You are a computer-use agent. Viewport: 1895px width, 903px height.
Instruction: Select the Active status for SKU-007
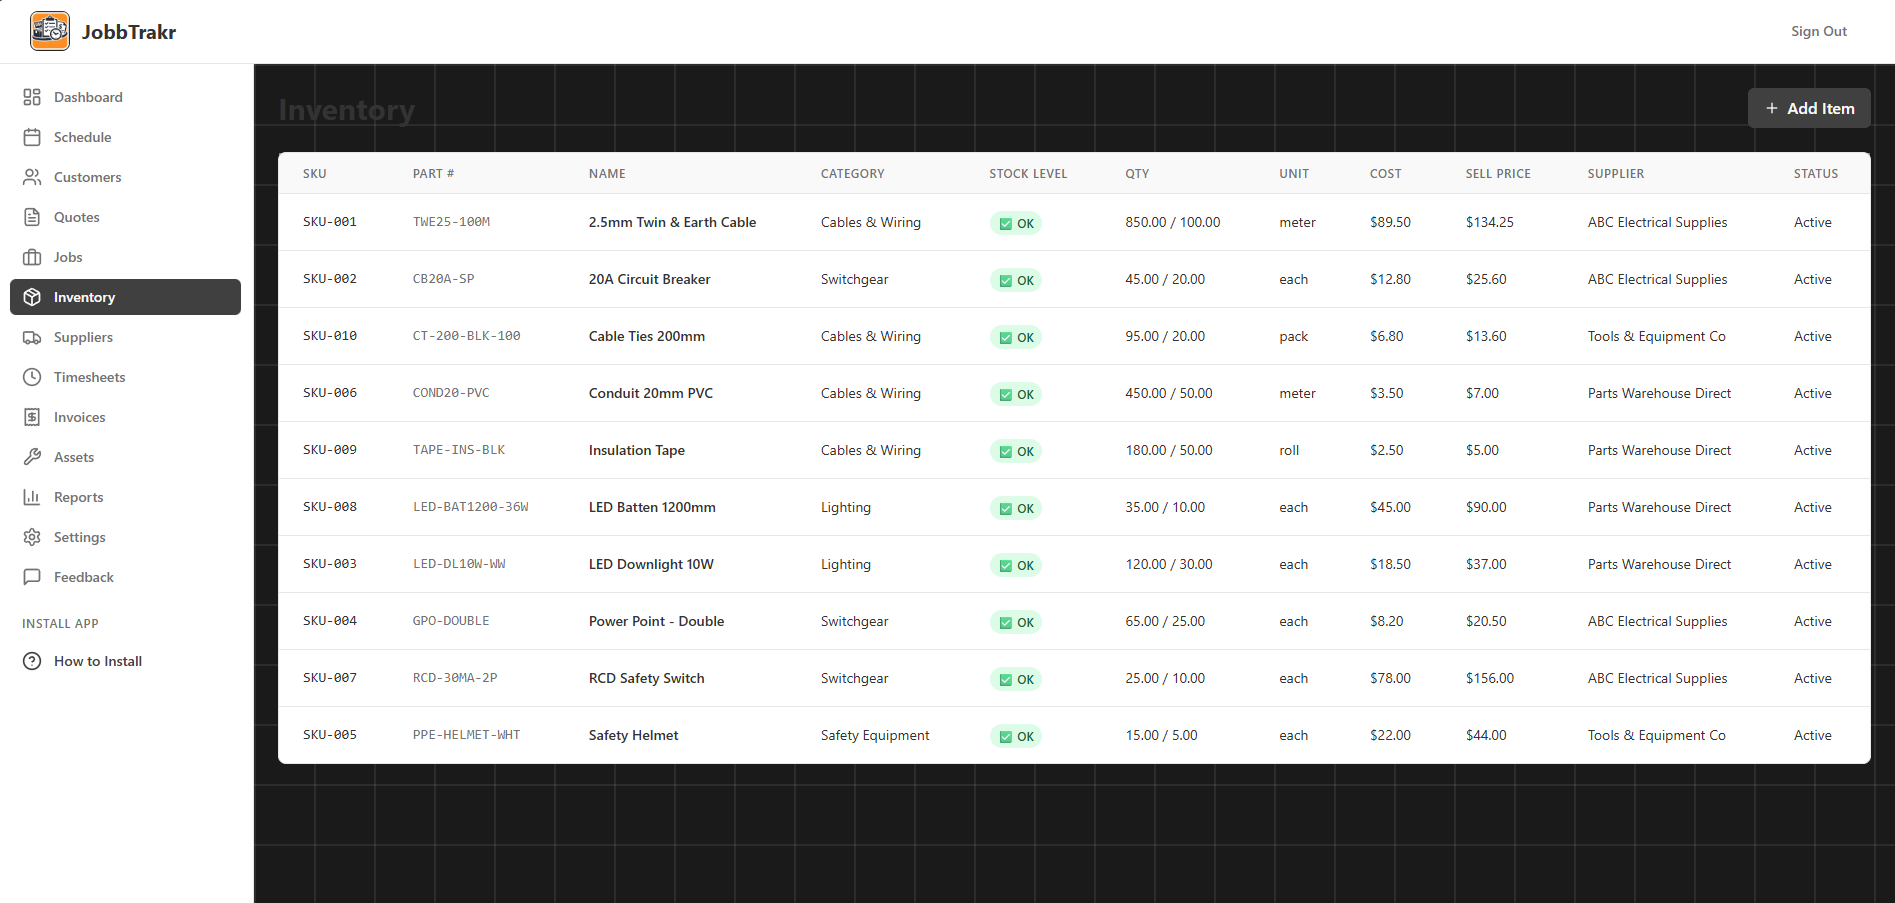(x=1812, y=678)
